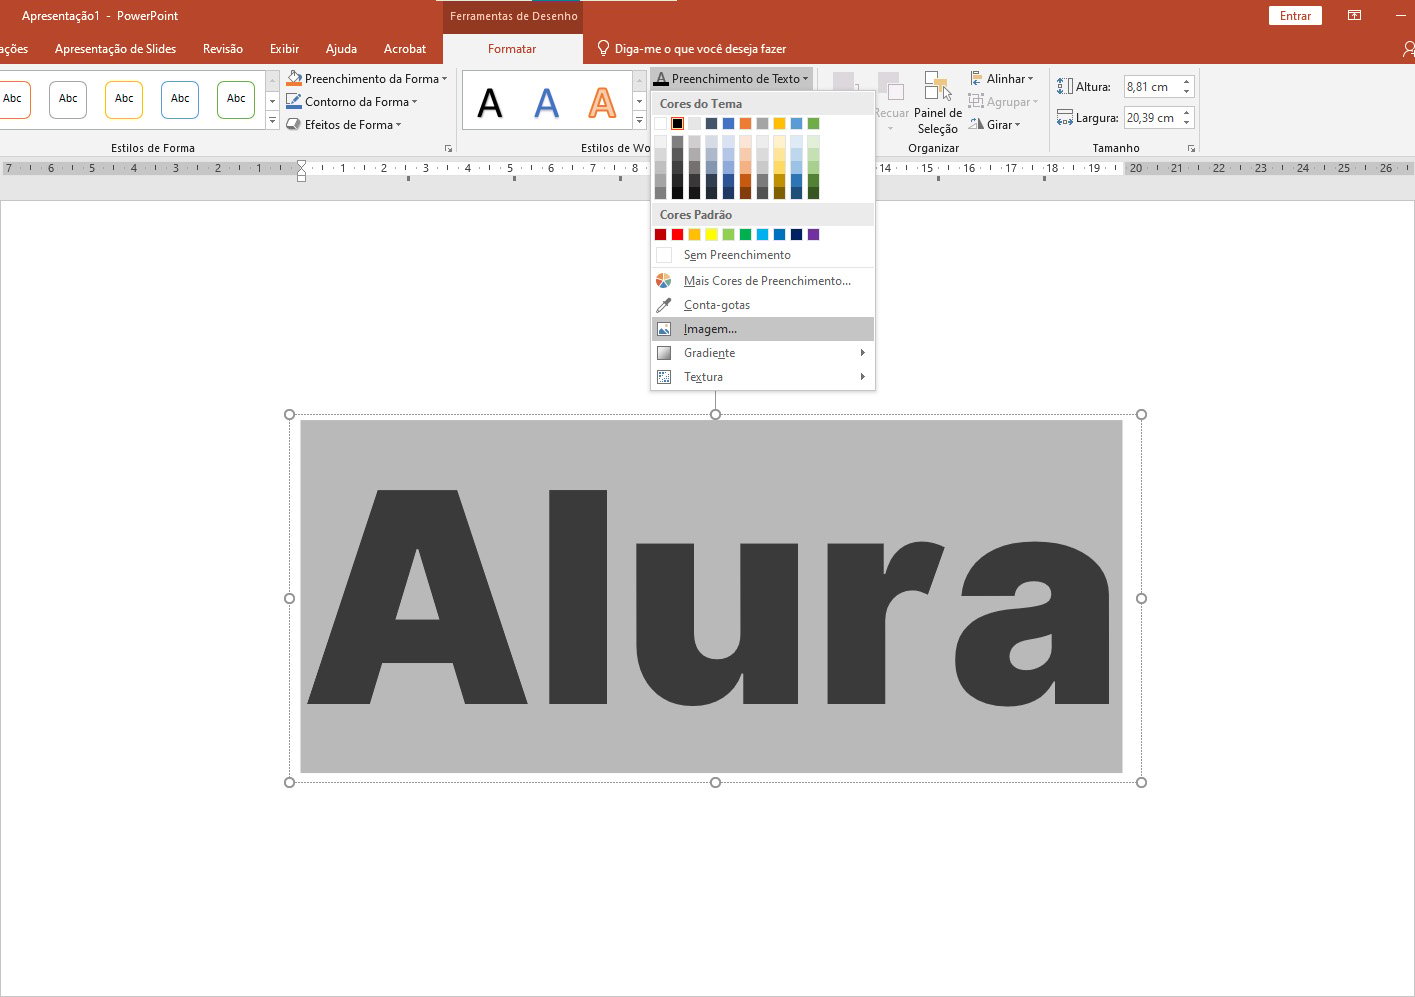Click the Painel de Seleção icon
The height and width of the screenshot is (997, 1415).
938,86
